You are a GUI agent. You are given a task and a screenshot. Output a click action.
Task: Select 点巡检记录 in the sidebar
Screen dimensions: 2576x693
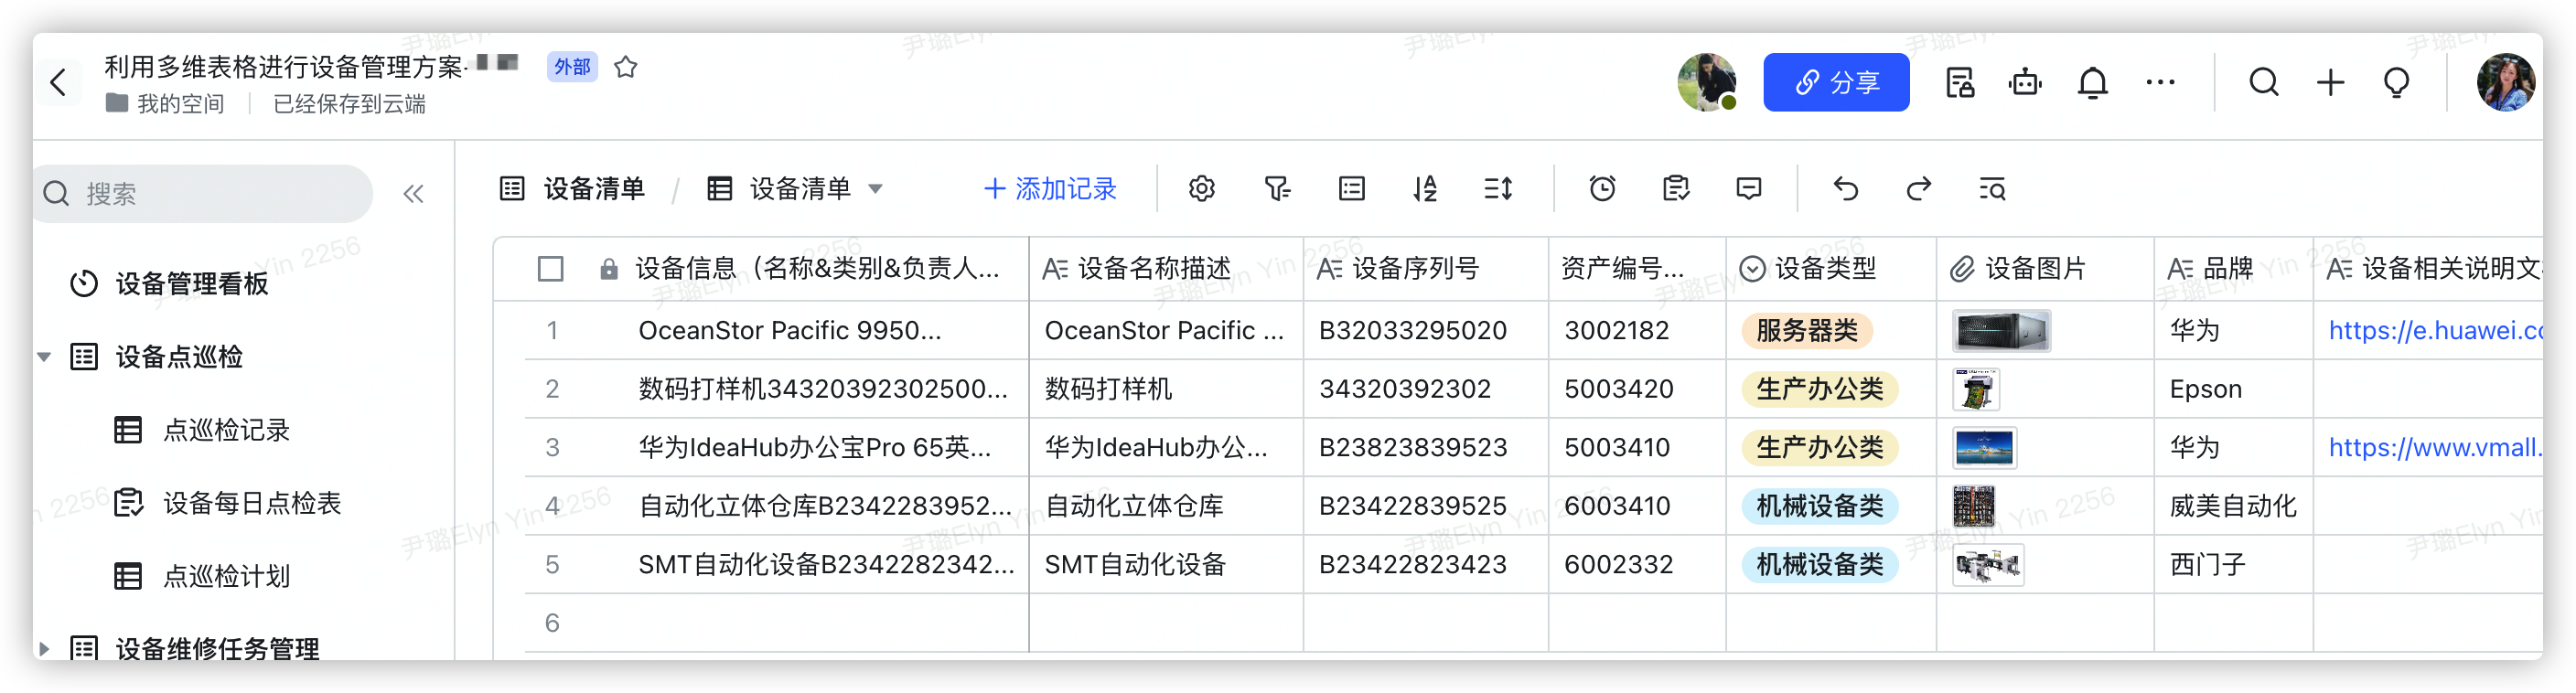pyautogui.click(x=226, y=430)
